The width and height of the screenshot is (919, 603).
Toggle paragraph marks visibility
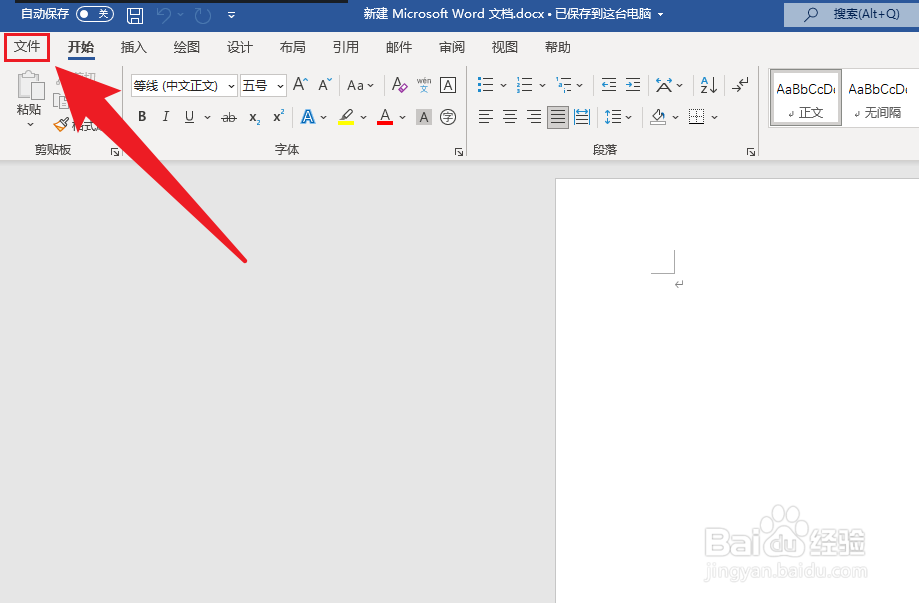(x=738, y=85)
